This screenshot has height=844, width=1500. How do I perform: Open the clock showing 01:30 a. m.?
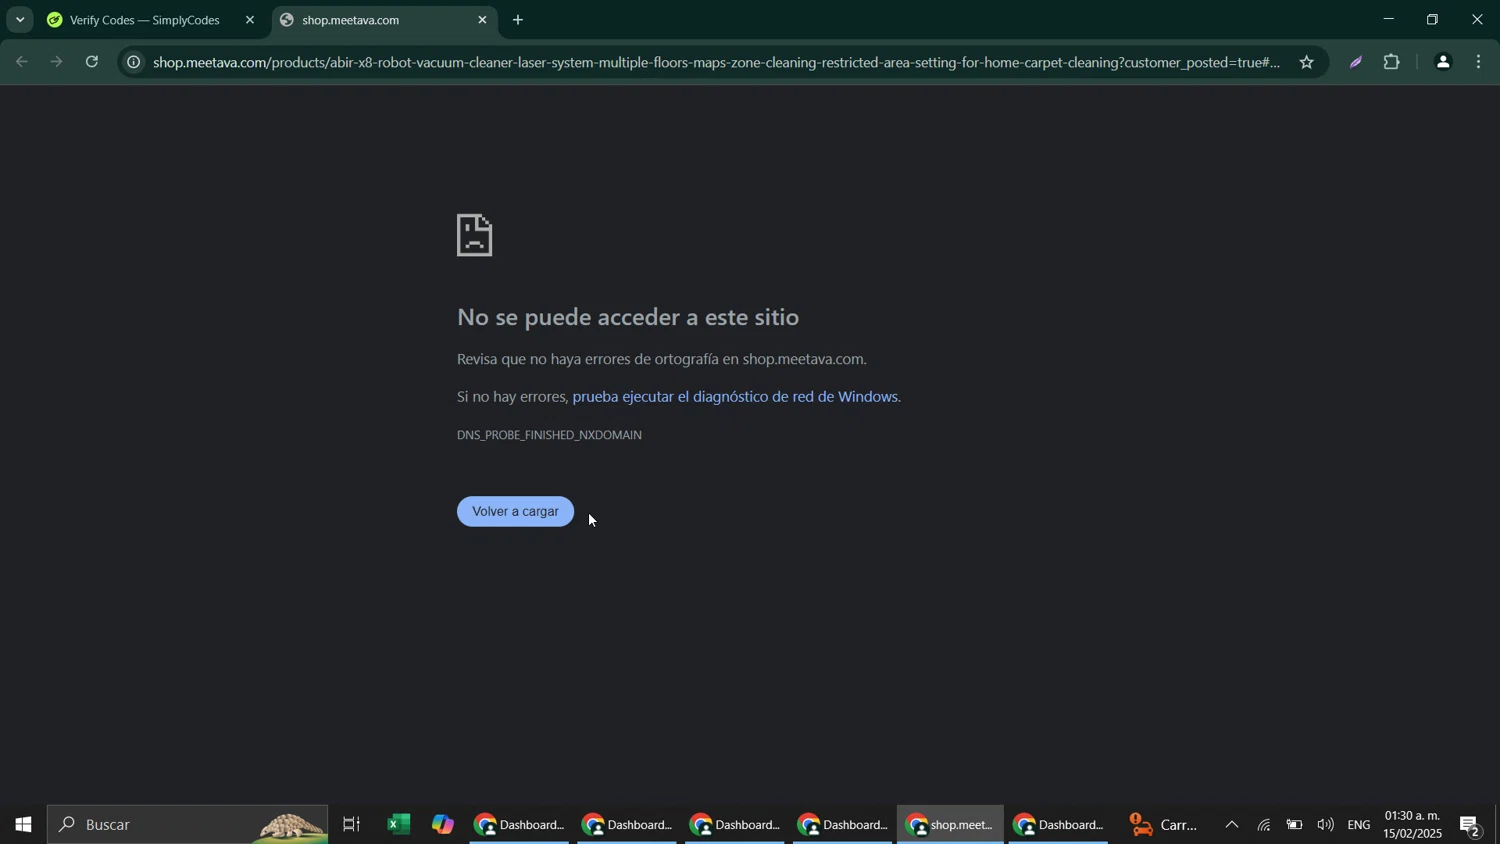(1413, 825)
